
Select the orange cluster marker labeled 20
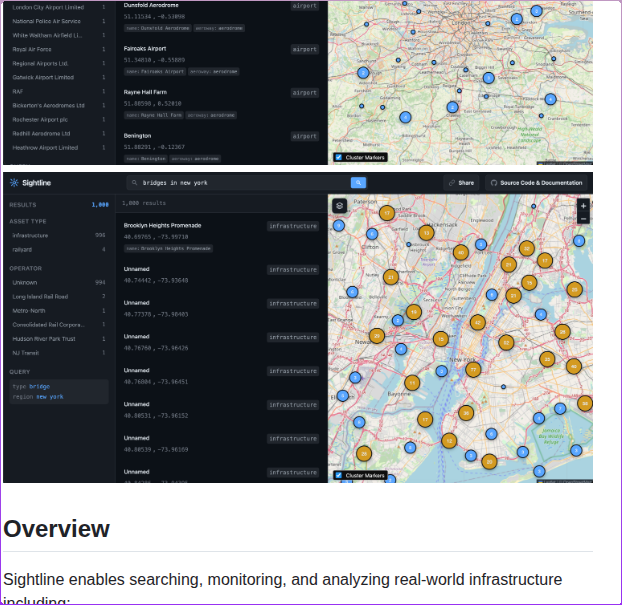pos(489,461)
